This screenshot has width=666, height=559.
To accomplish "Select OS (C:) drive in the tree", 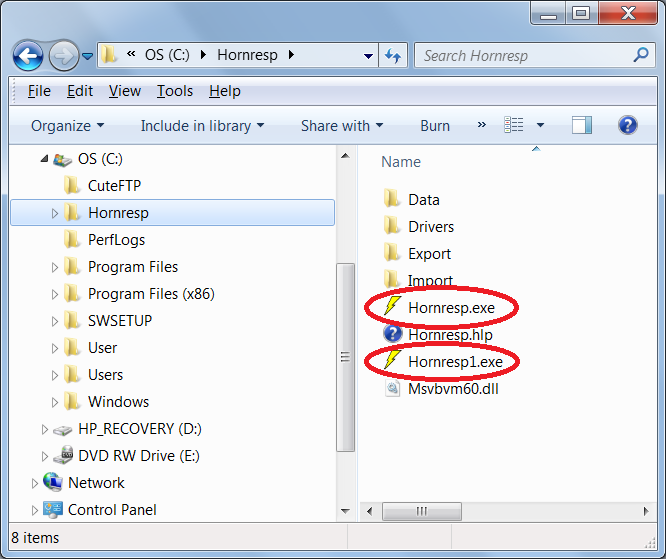I will tap(100, 159).
